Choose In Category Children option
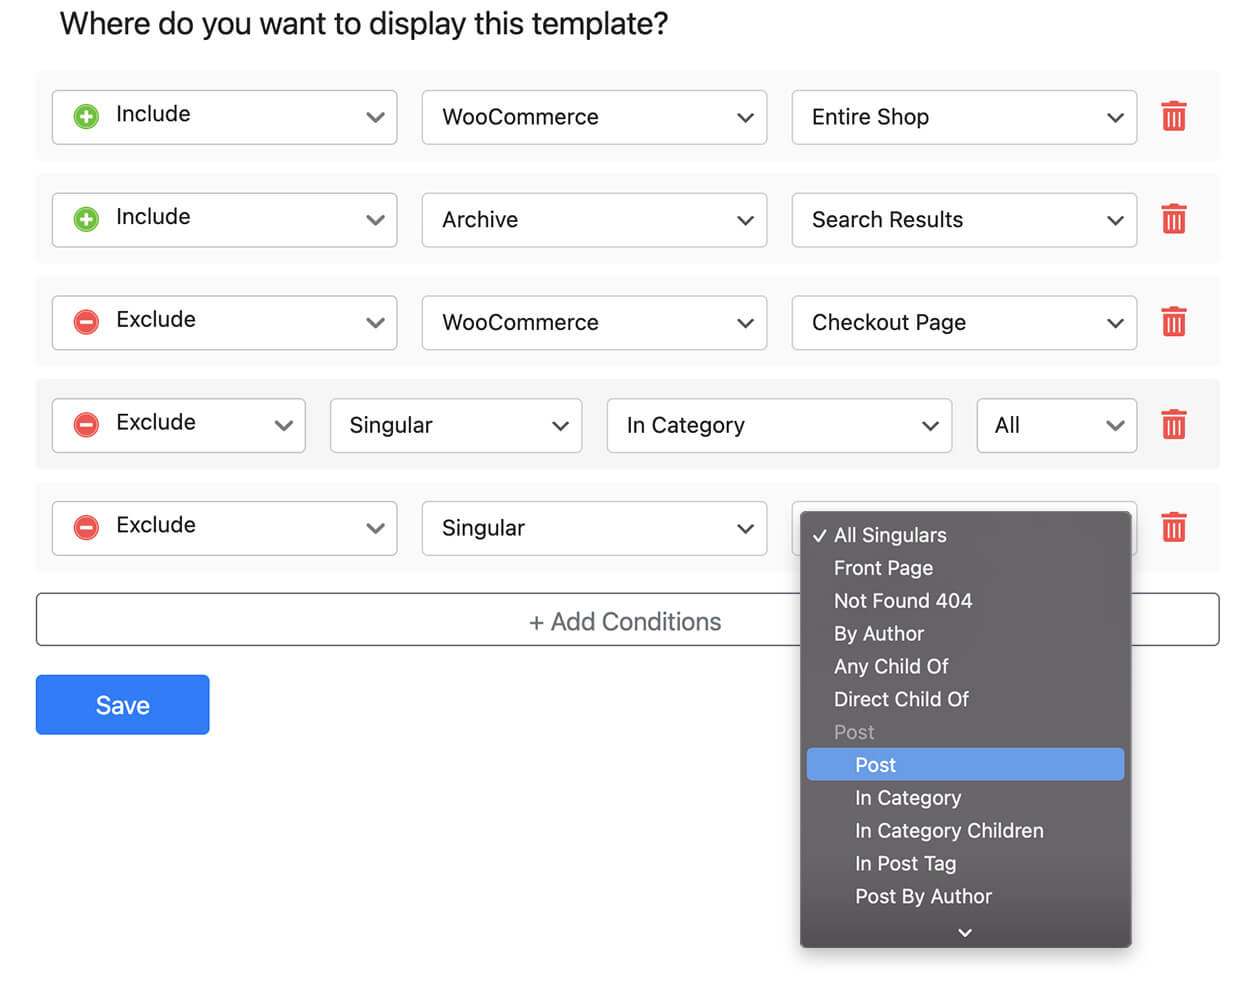1260x988 pixels. pyautogui.click(x=966, y=831)
